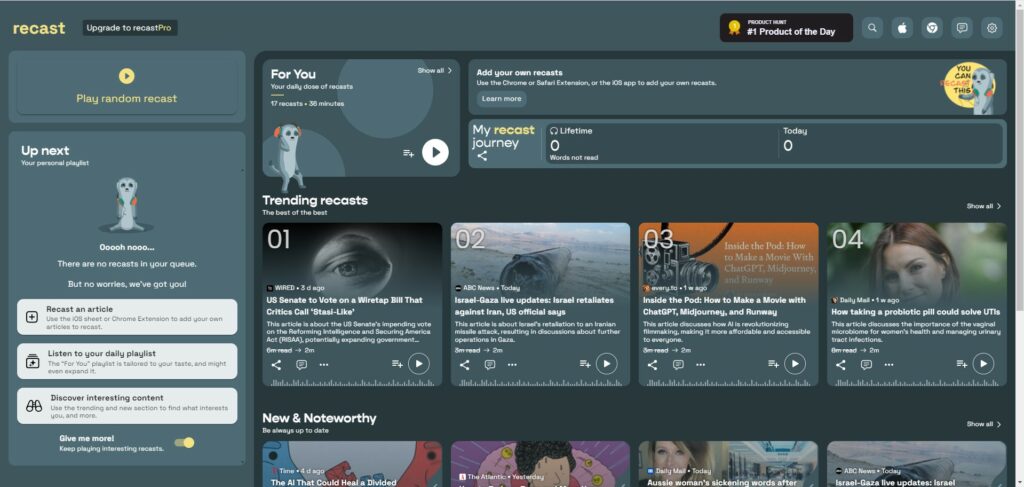Screen dimensions: 1024x487
Task: Click the plus icon on Recast an article
Action: (32, 317)
